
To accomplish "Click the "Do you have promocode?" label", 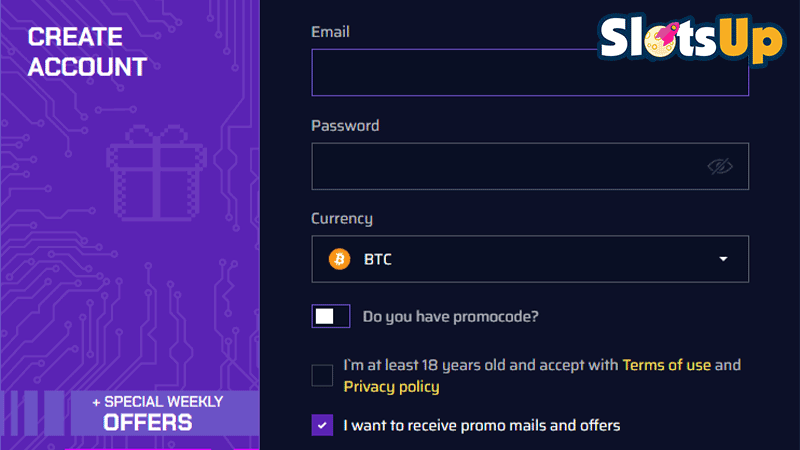I will 451,317.
